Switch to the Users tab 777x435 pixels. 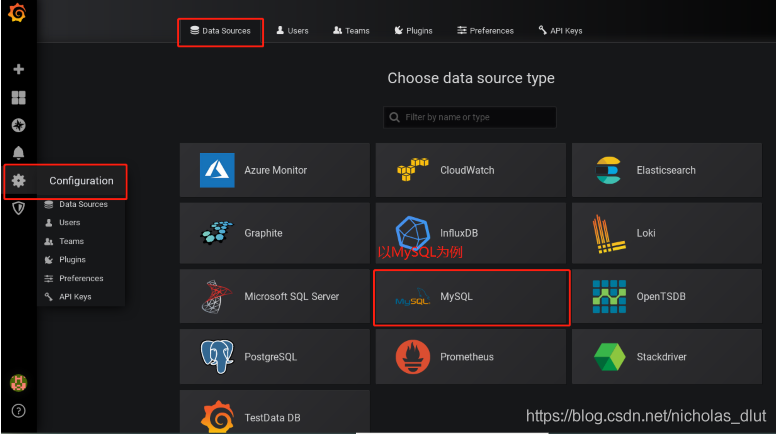292,31
